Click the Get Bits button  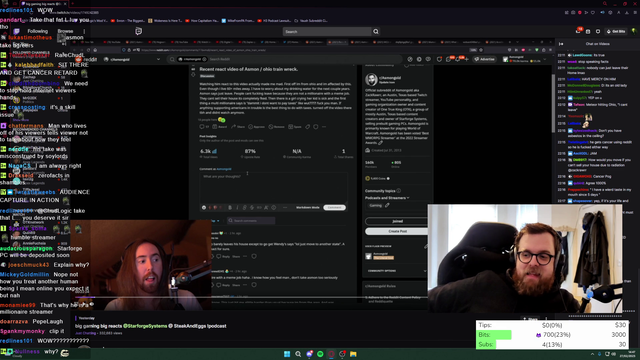(616, 31)
